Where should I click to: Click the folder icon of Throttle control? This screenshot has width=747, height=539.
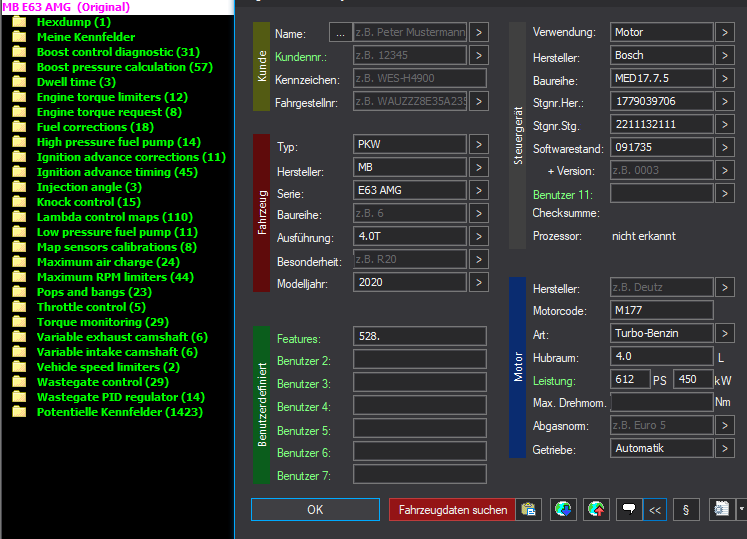pyautogui.click(x=19, y=307)
